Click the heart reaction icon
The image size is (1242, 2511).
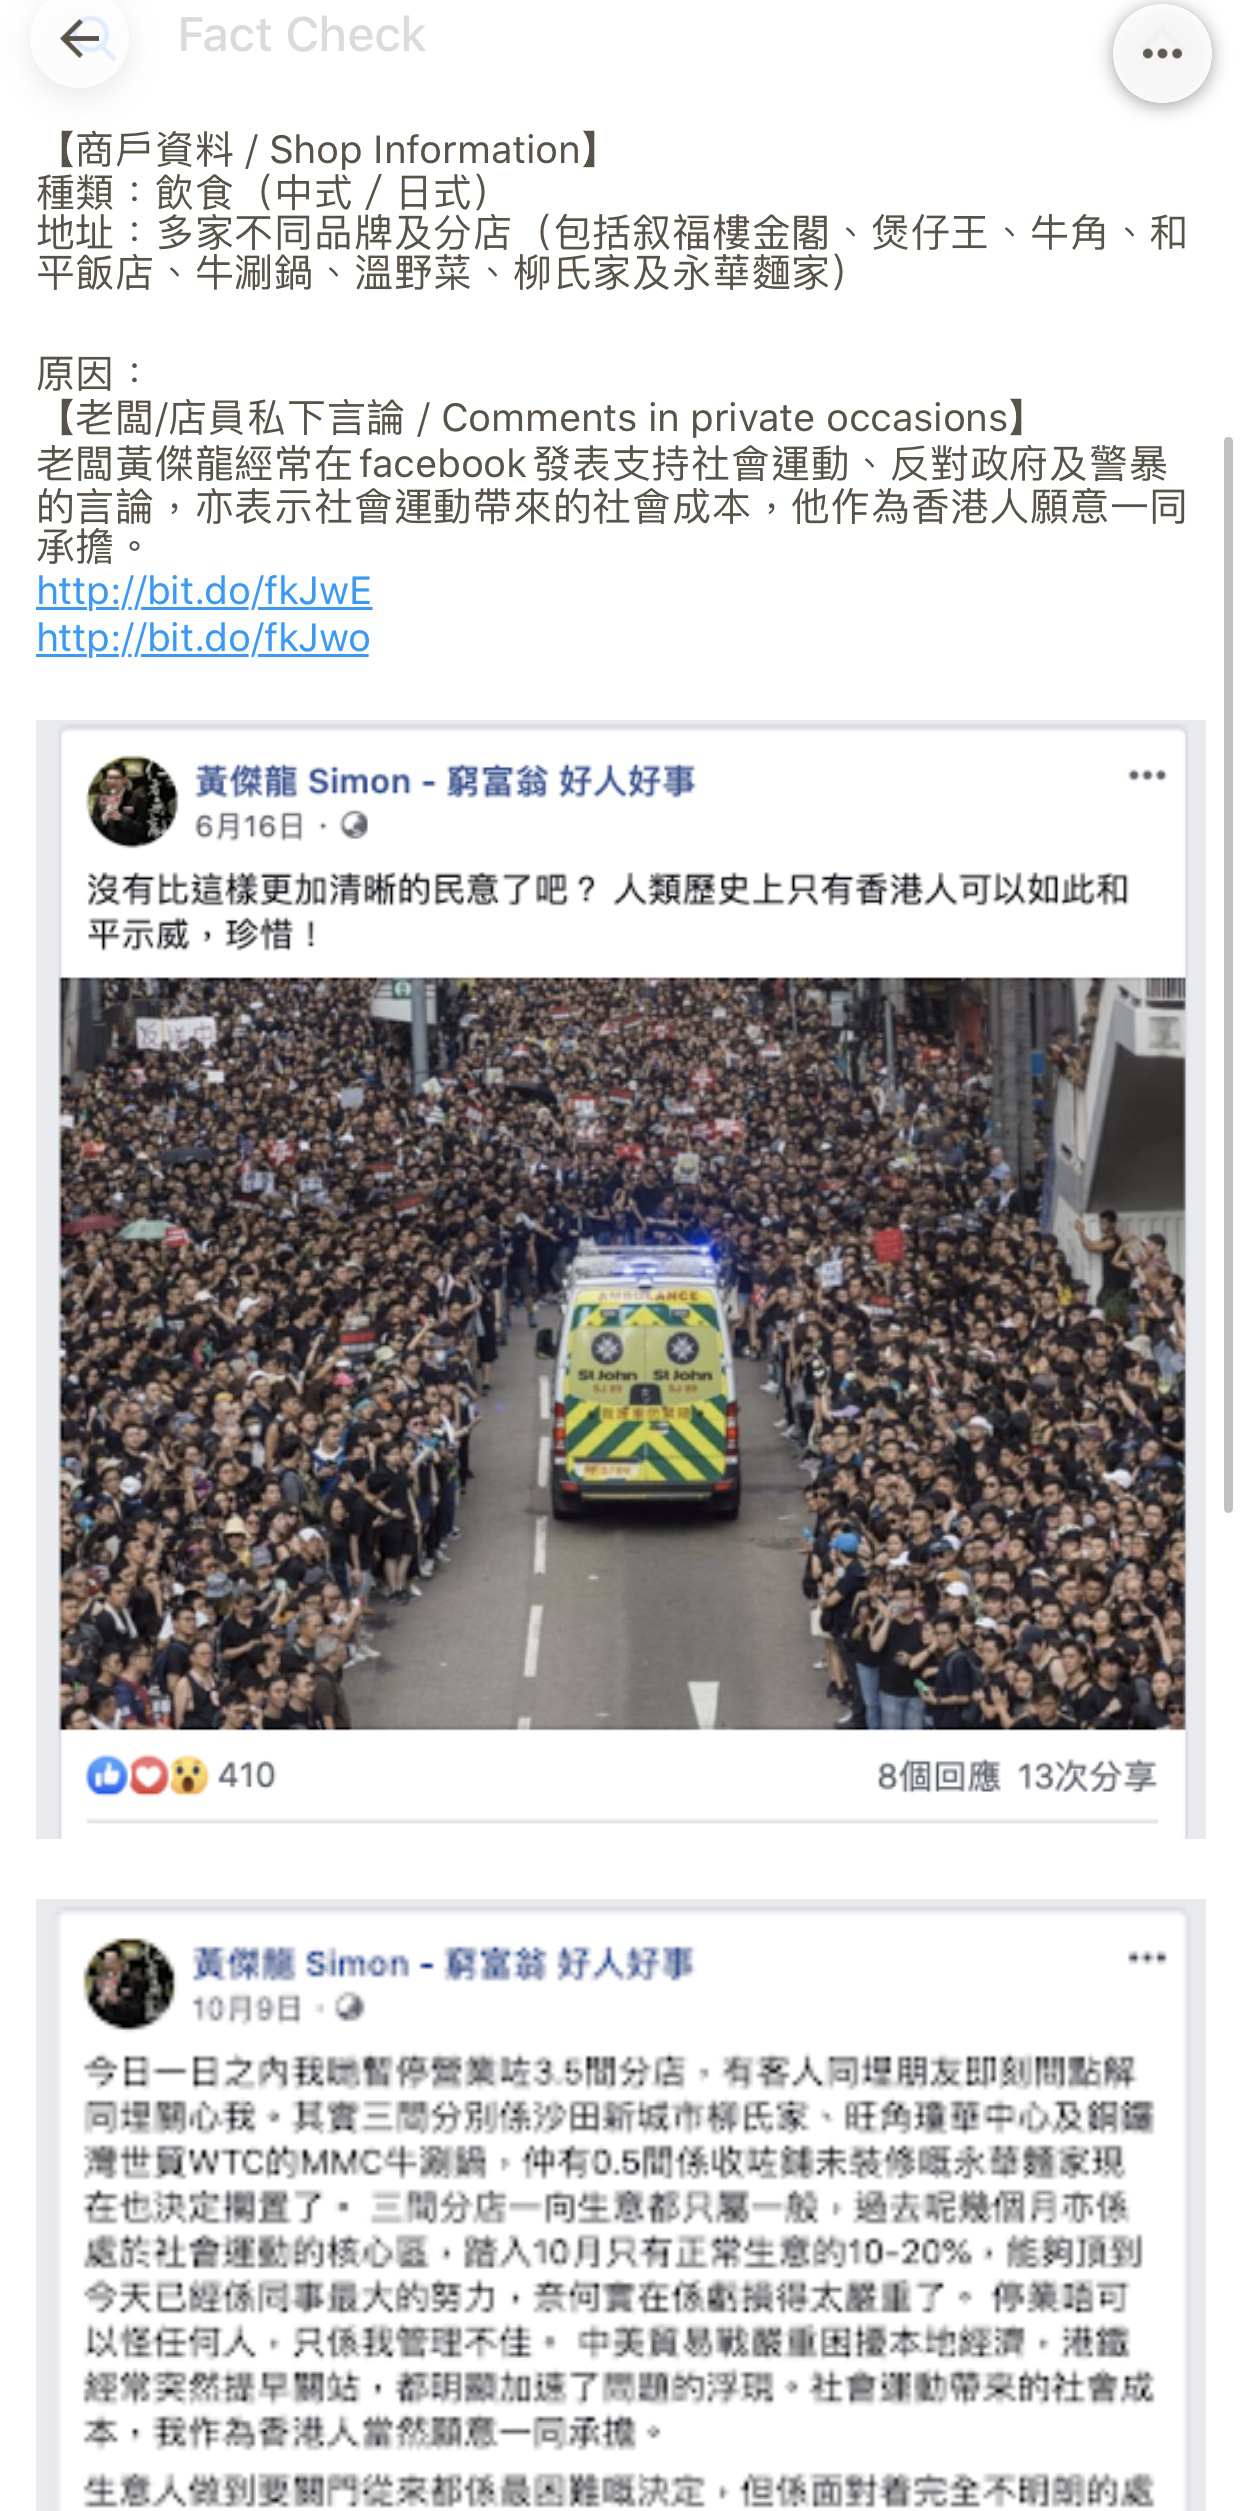[x=147, y=1776]
